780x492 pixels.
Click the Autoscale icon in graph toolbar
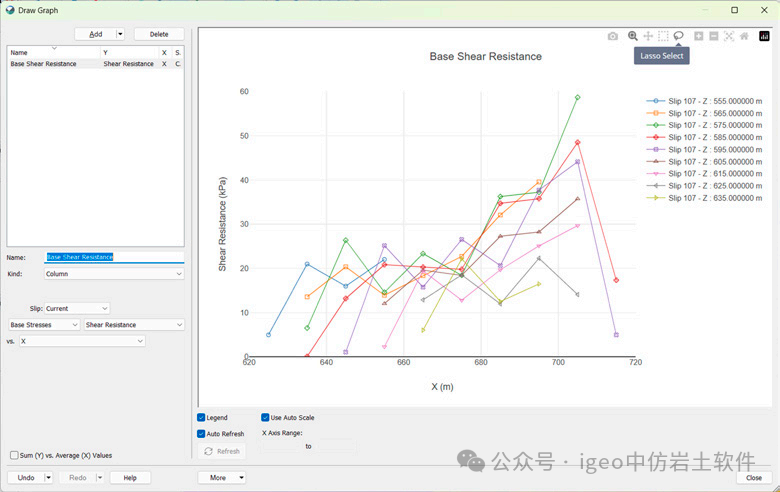pyautogui.click(x=729, y=36)
